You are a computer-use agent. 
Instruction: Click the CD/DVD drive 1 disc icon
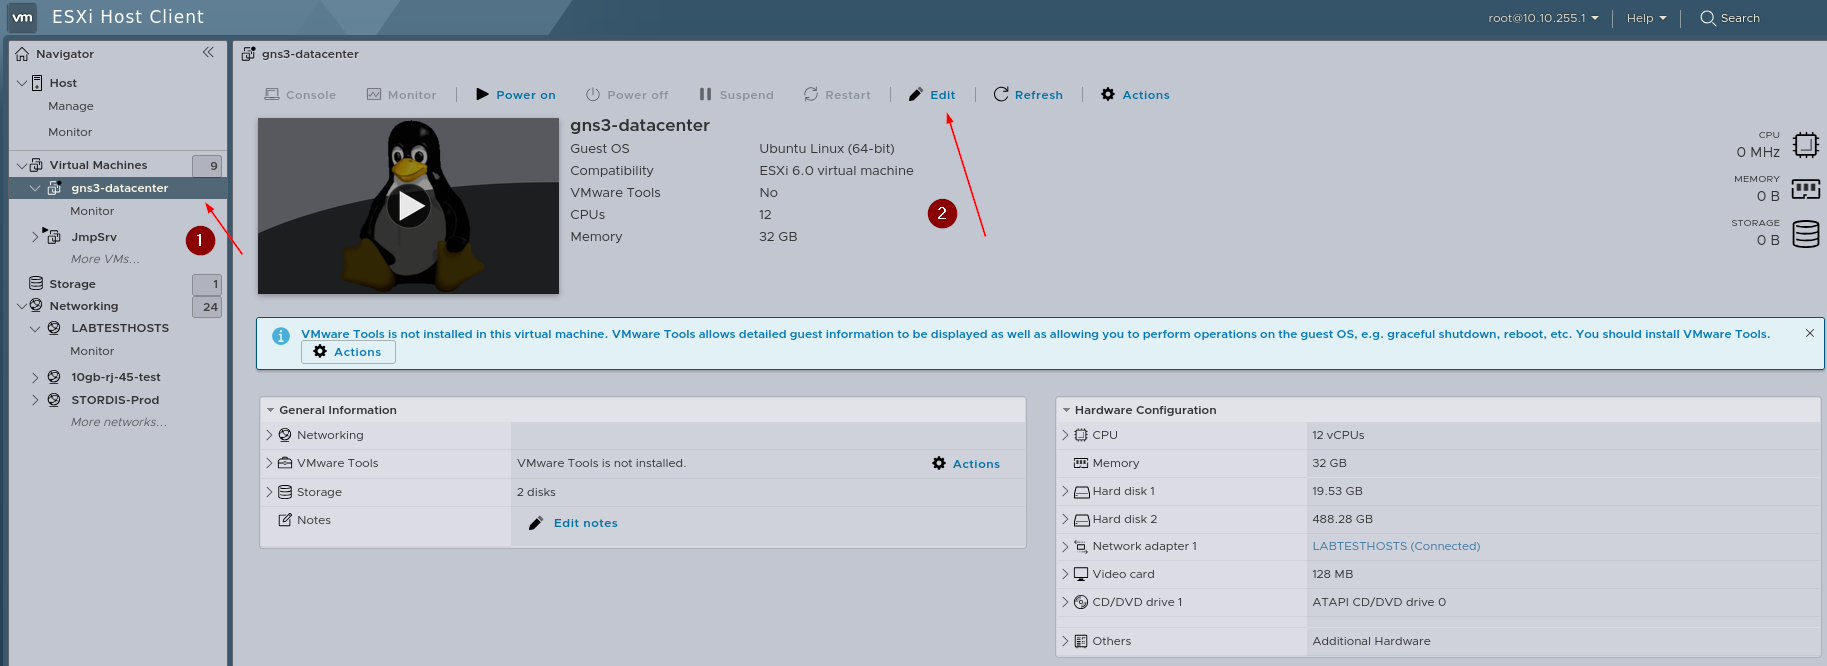click(1081, 602)
